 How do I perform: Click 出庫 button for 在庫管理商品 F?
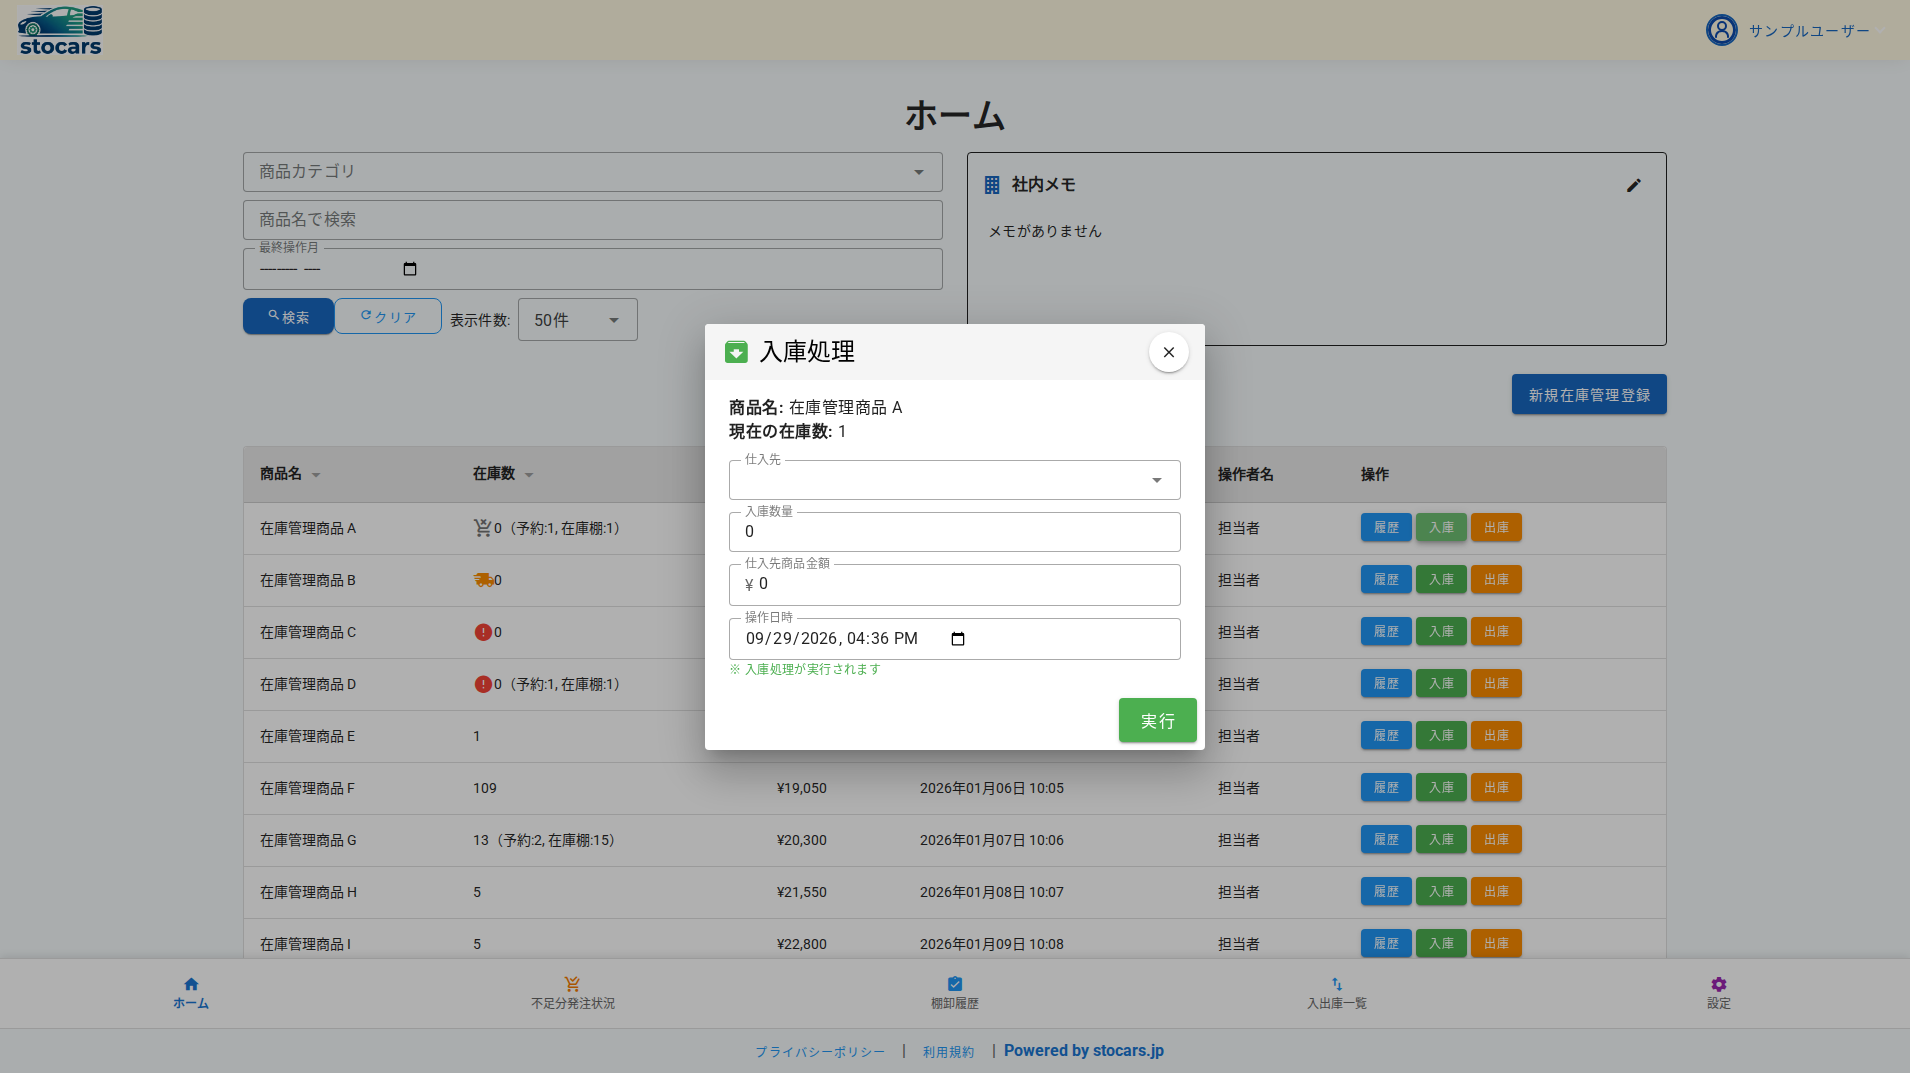pyautogui.click(x=1496, y=788)
